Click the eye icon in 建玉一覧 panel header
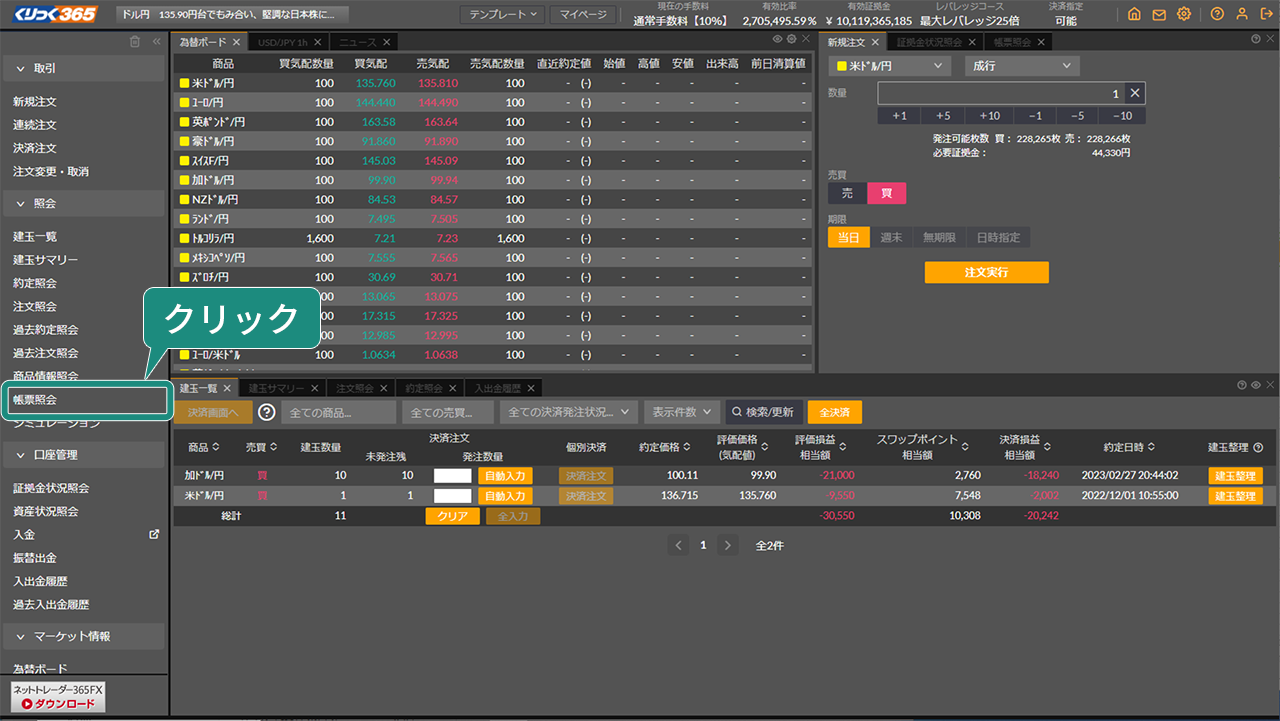Image resolution: width=1280 pixels, height=721 pixels. click(1255, 385)
